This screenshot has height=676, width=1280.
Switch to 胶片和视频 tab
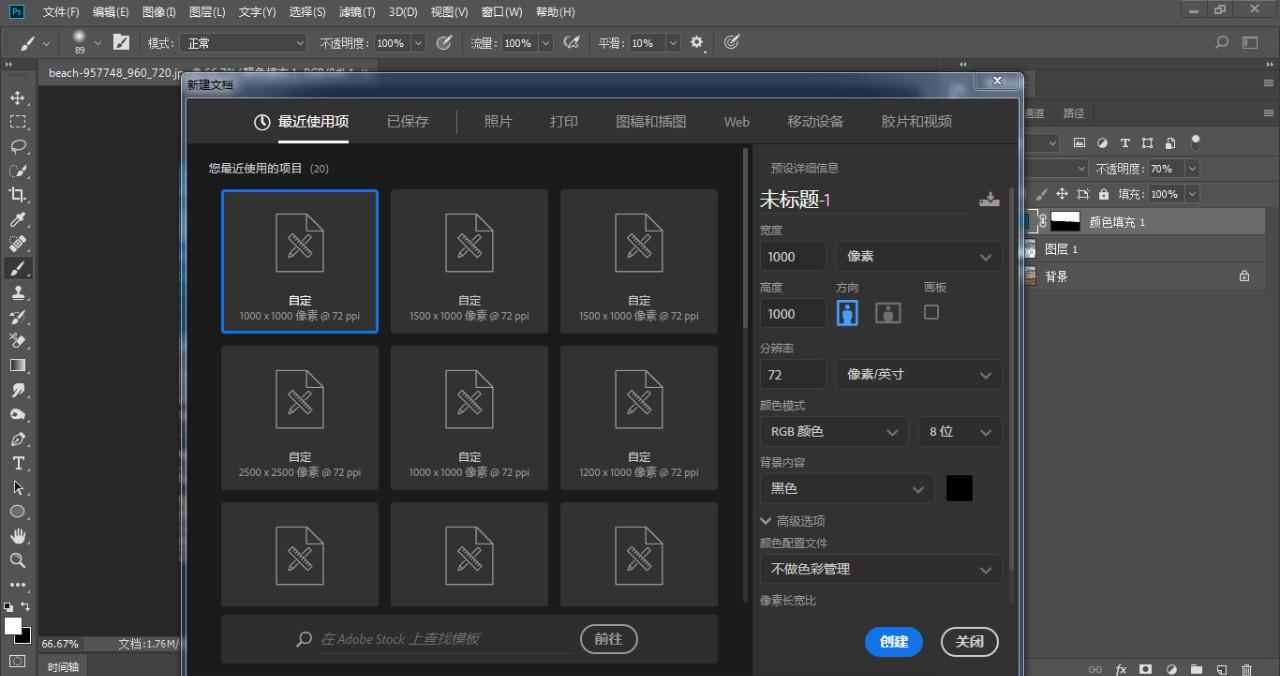coord(916,121)
